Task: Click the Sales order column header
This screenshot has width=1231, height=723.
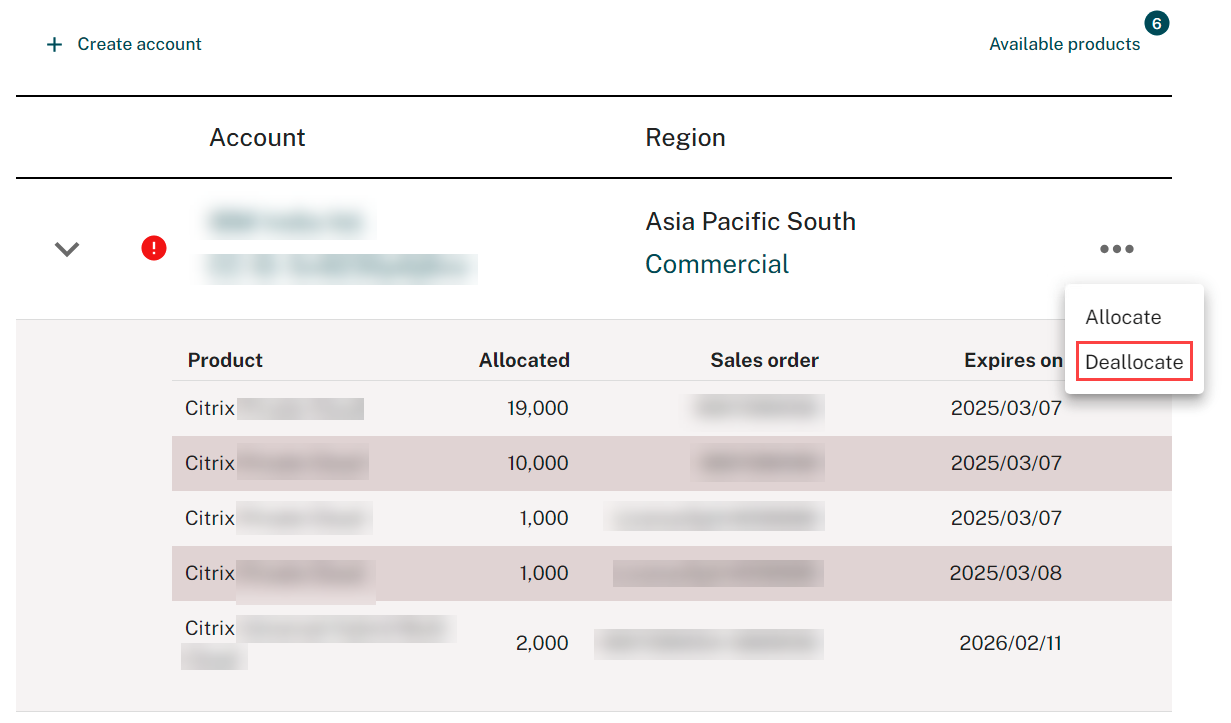Action: [764, 360]
